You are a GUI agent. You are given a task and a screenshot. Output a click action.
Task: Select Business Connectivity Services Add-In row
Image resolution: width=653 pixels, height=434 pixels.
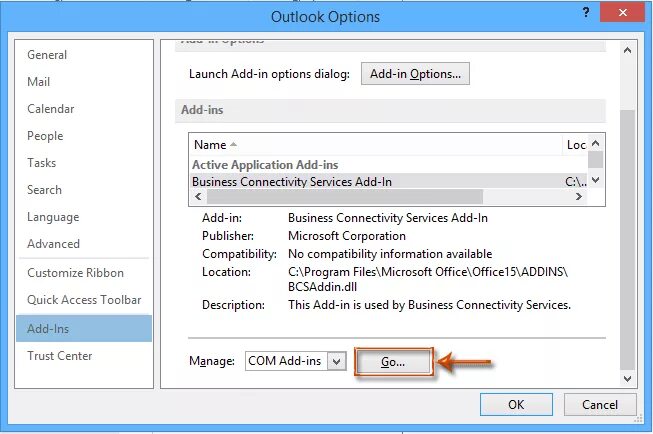389,182
